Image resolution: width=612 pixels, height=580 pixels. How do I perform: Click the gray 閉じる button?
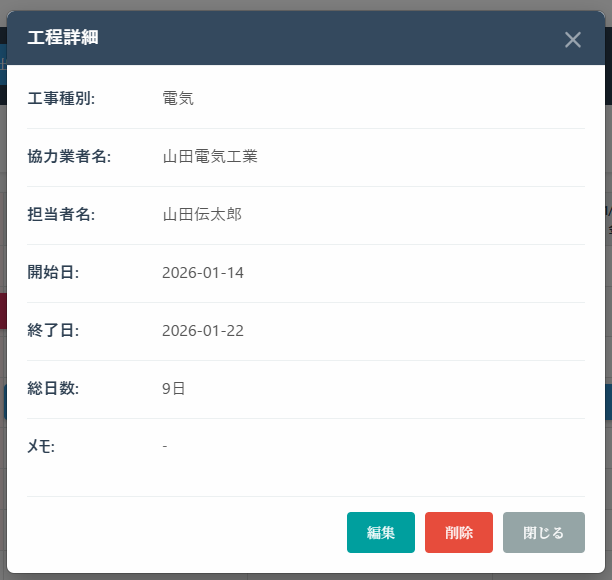pyautogui.click(x=544, y=533)
